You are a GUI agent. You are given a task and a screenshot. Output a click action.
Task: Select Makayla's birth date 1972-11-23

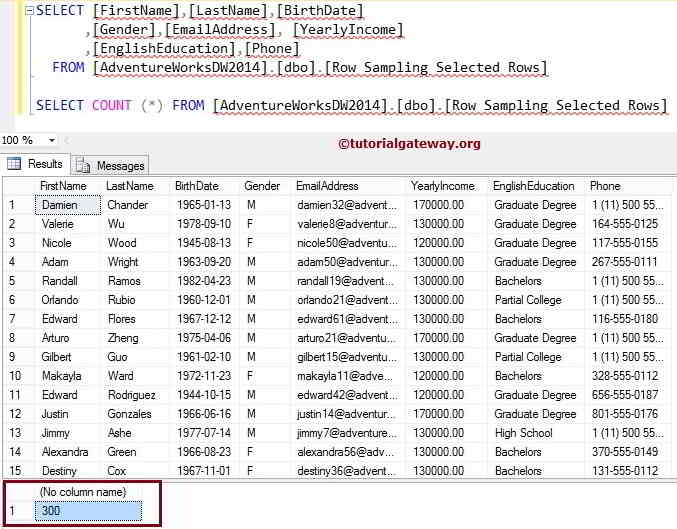tap(203, 376)
